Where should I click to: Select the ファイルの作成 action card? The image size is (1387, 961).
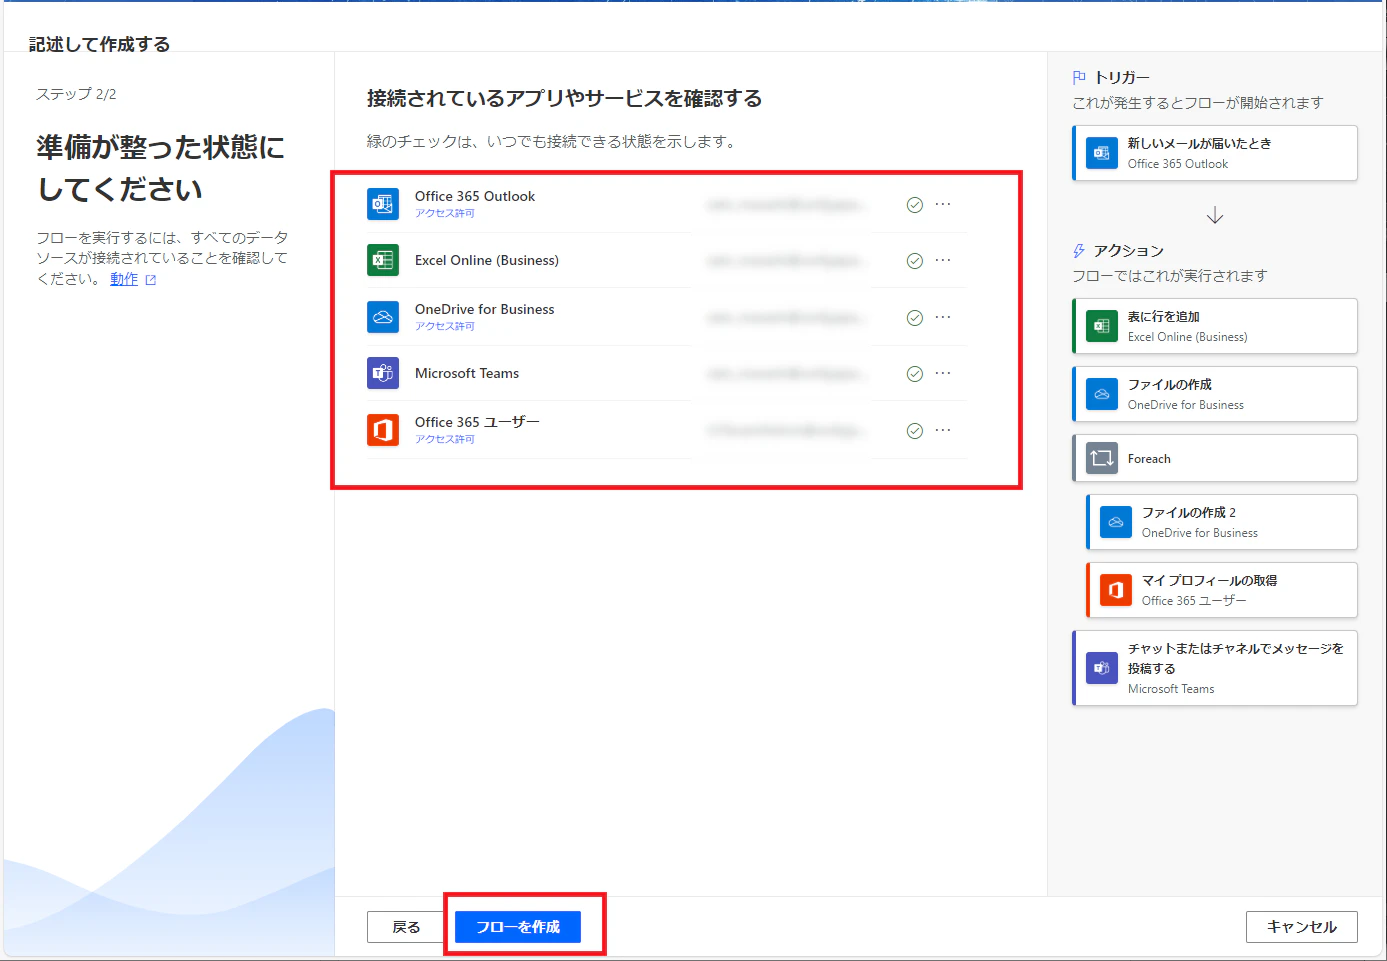click(x=1215, y=394)
